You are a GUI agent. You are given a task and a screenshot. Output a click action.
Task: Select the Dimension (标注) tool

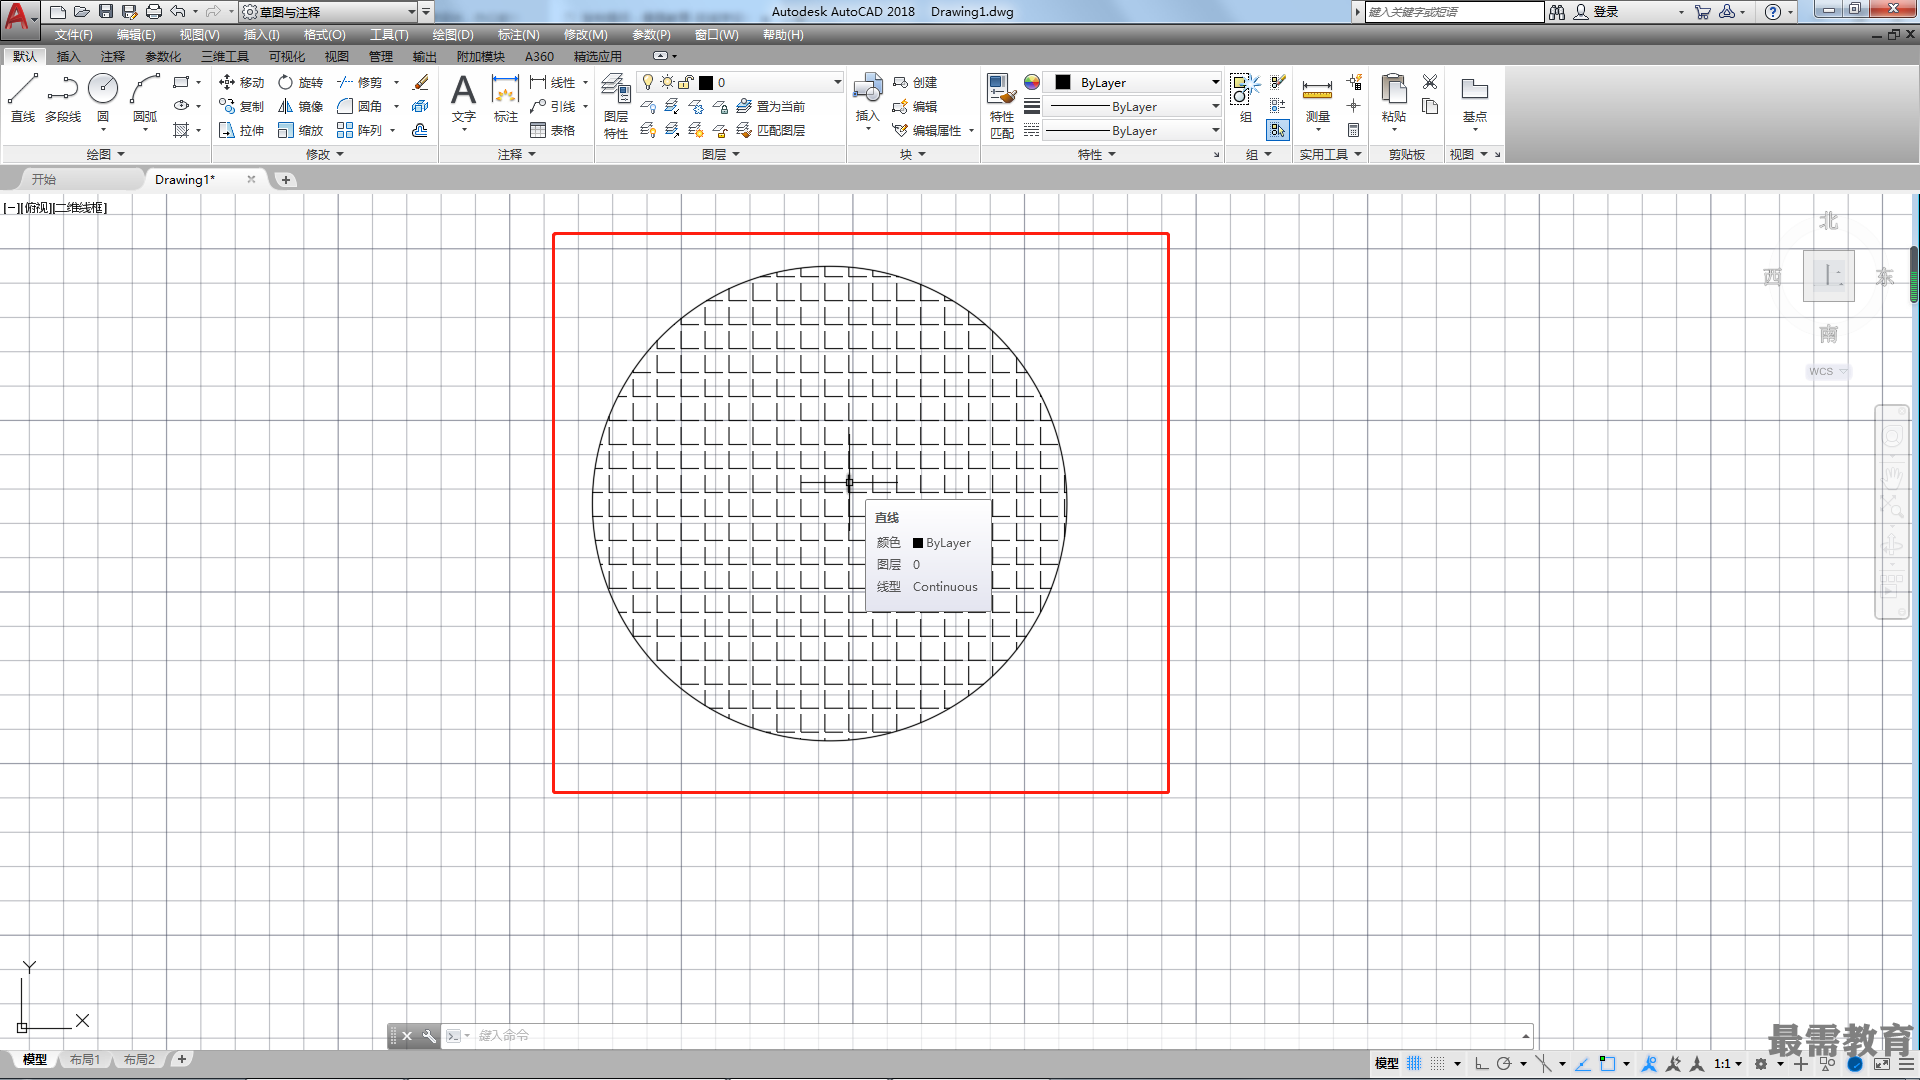(506, 98)
